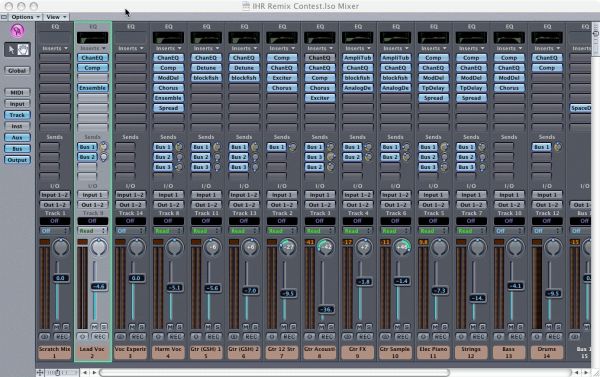Open Inserts dropdown on Scratch Mix strip
The width and height of the screenshot is (600, 377).
[55, 48]
